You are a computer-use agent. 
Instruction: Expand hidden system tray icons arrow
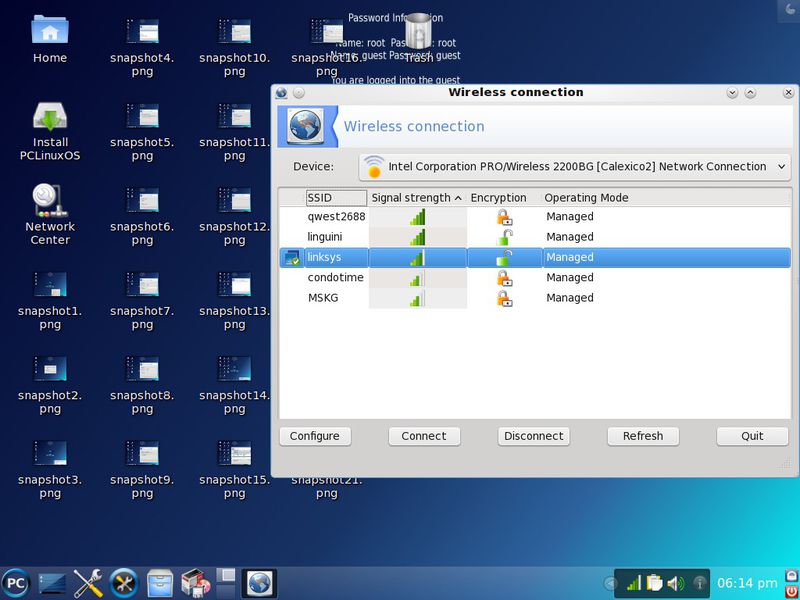609,583
